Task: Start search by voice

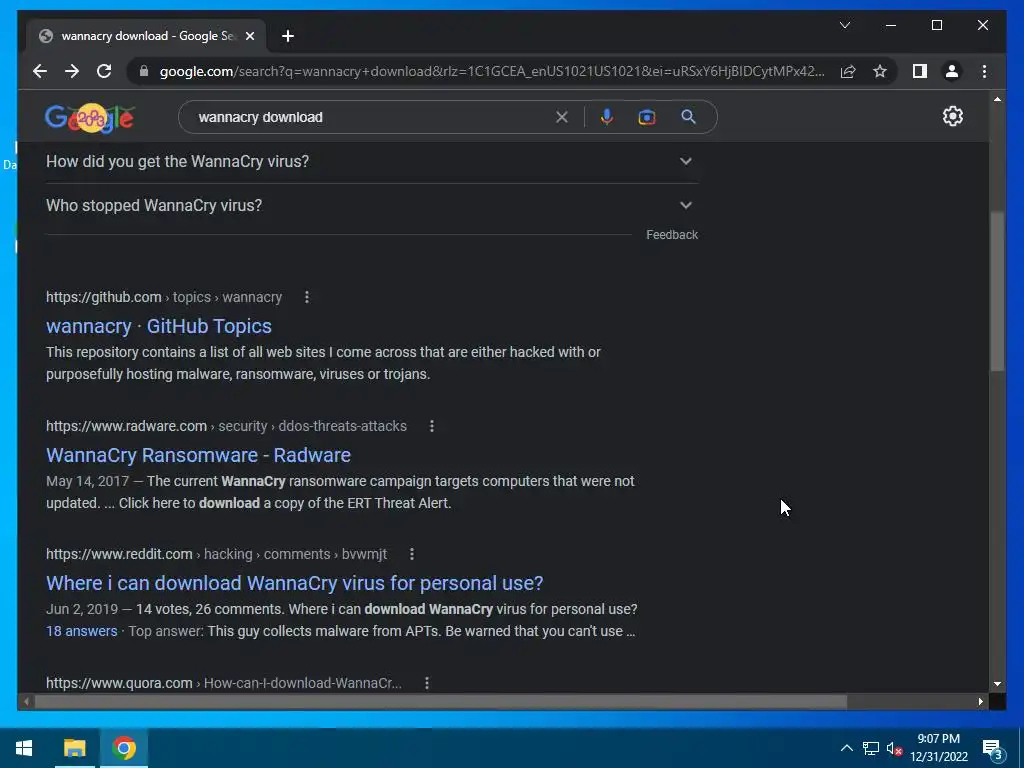Action: coord(607,117)
